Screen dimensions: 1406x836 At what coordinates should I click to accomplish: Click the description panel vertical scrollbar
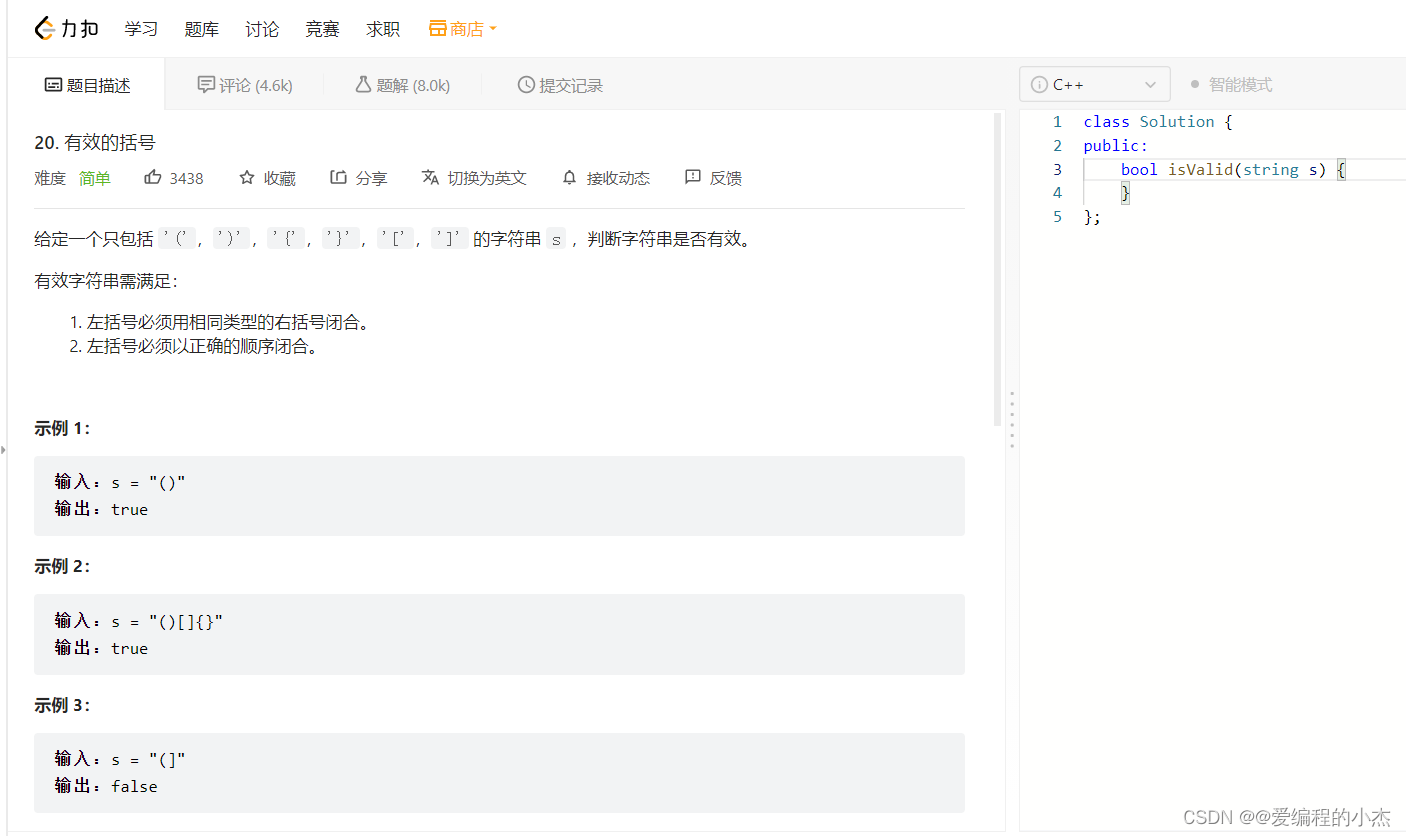tap(997, 270)
